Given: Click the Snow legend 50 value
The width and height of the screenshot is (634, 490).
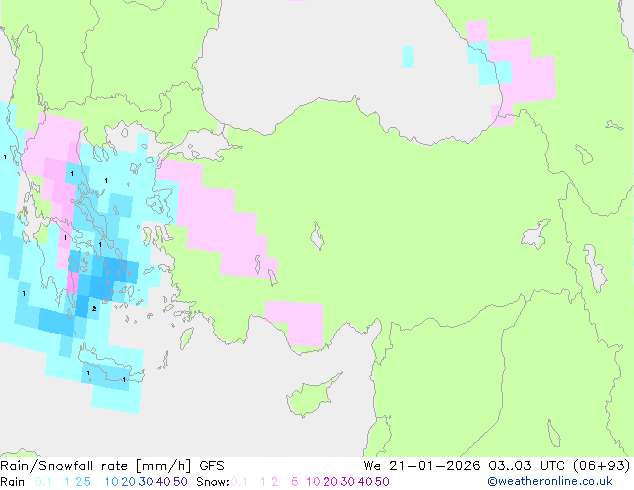Looking at the screenshot, I should coord(383,482).
